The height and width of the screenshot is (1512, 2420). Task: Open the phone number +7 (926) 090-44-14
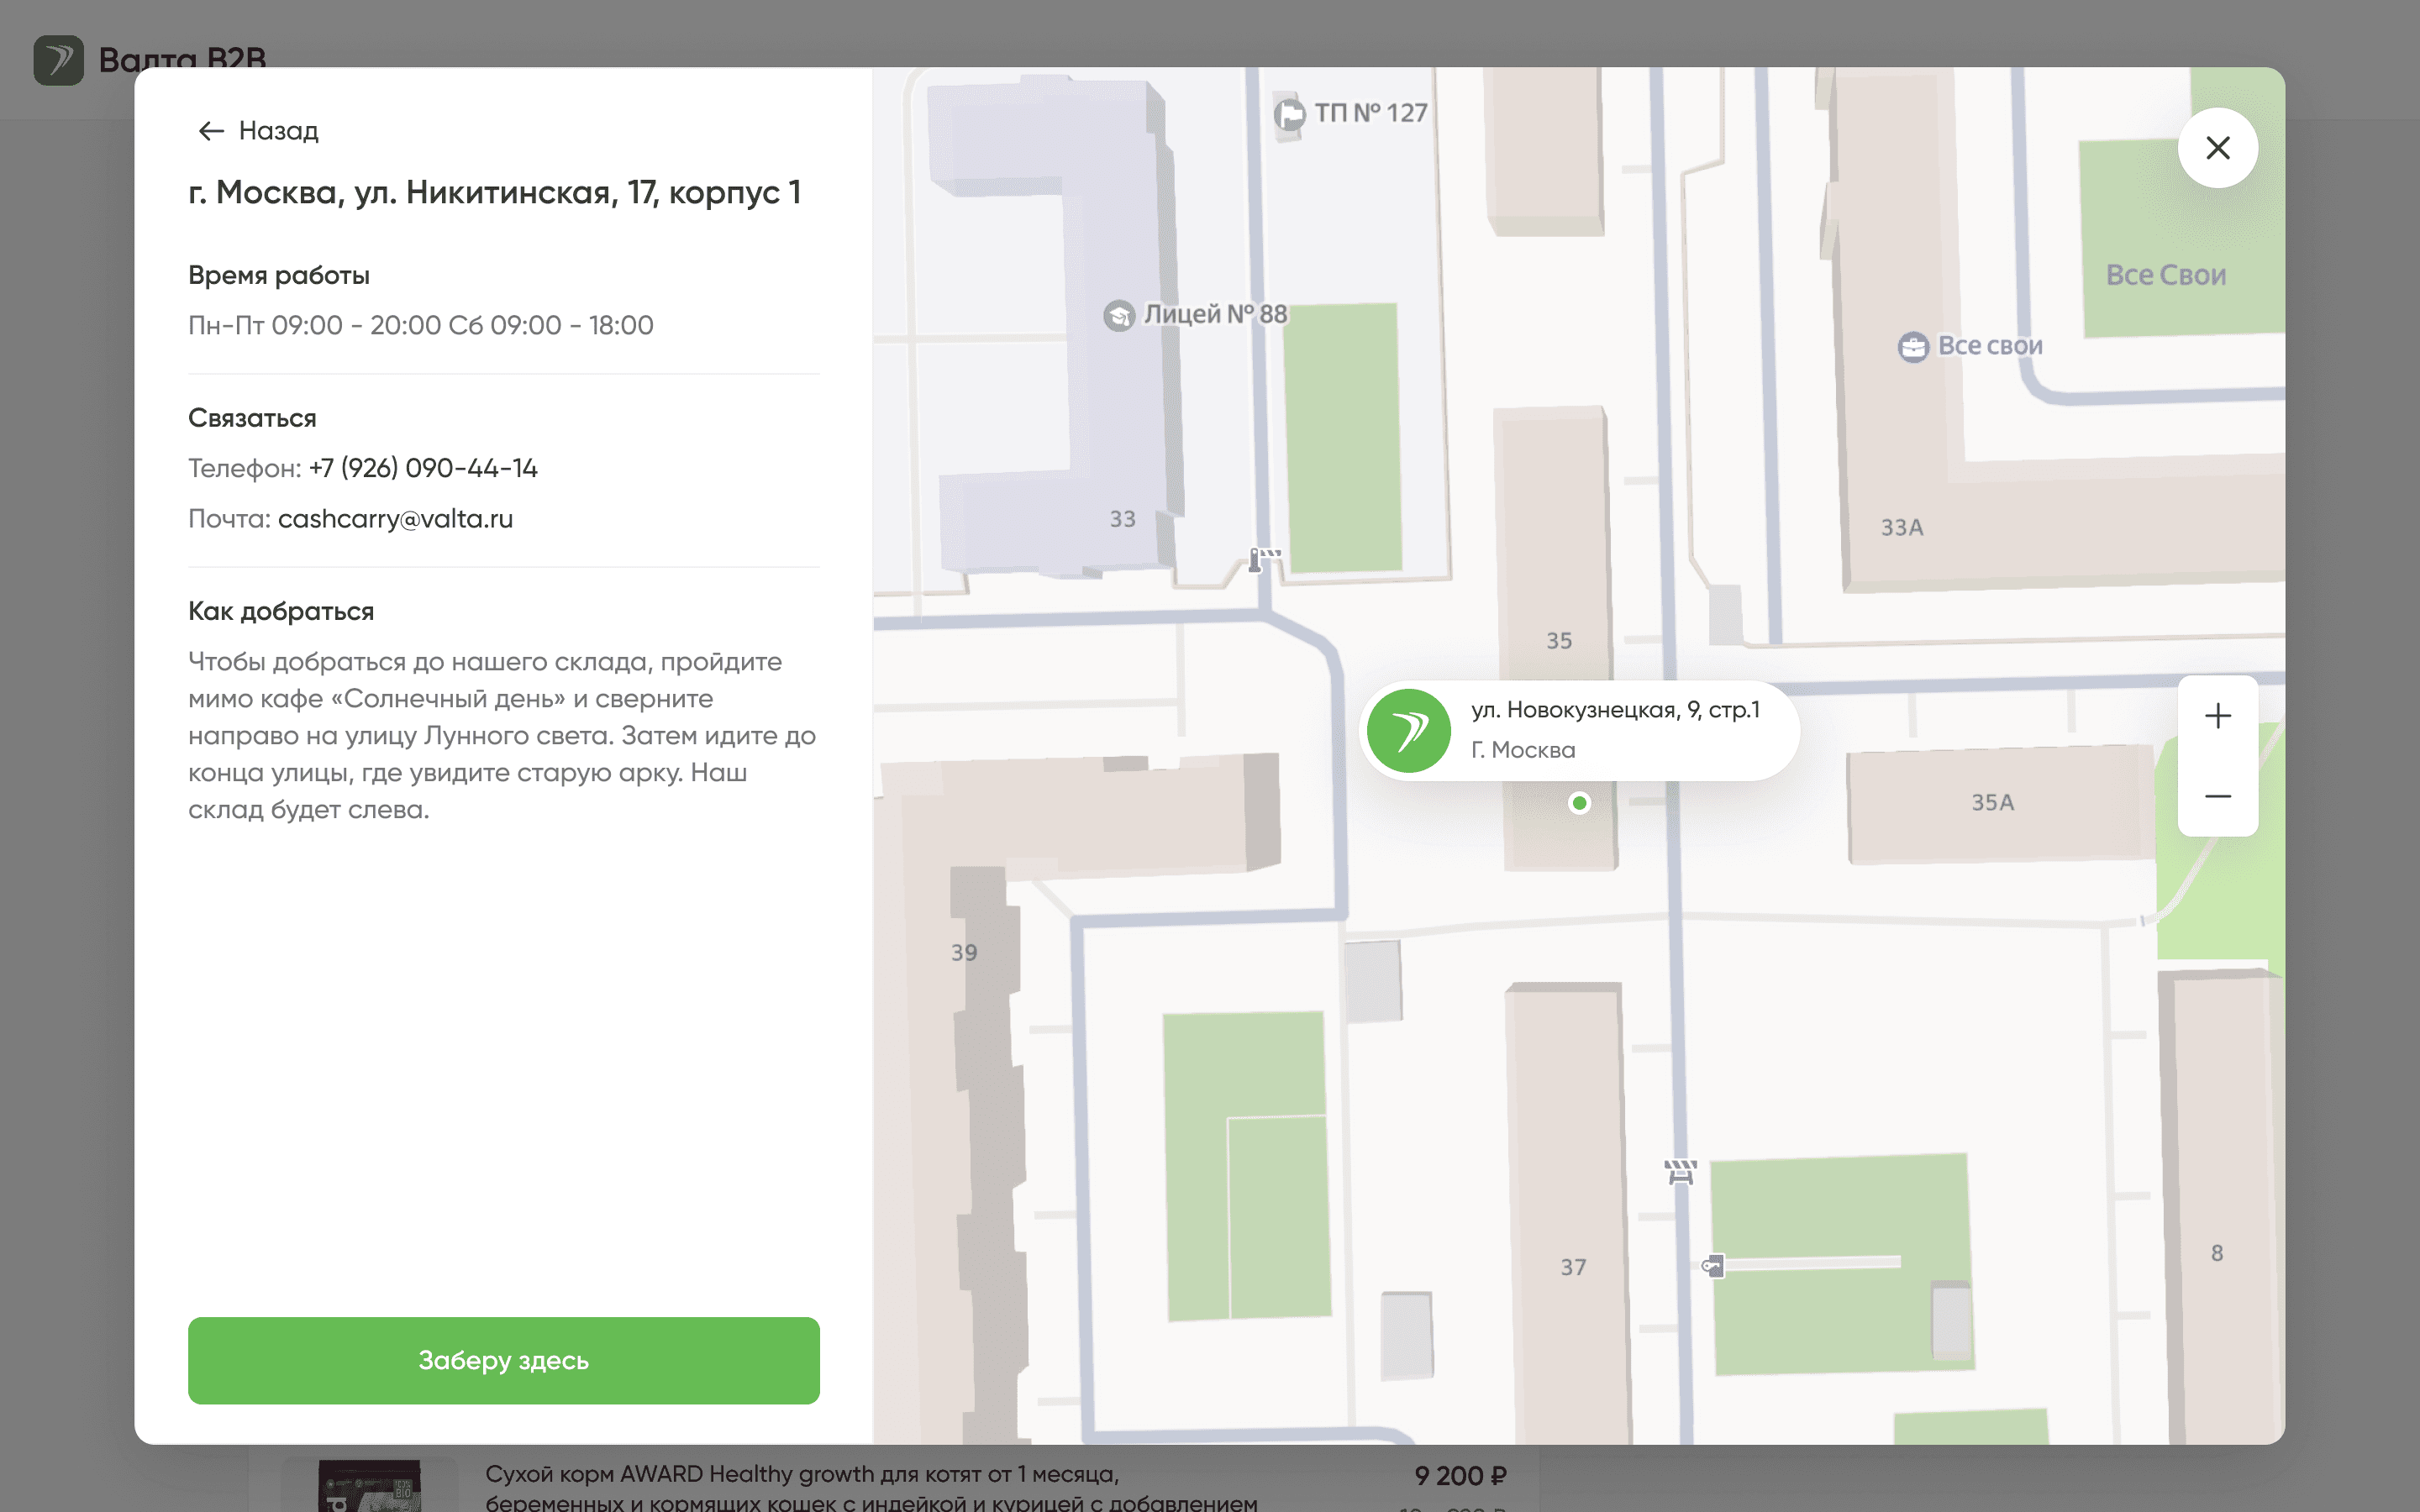[x=423, y=468]
